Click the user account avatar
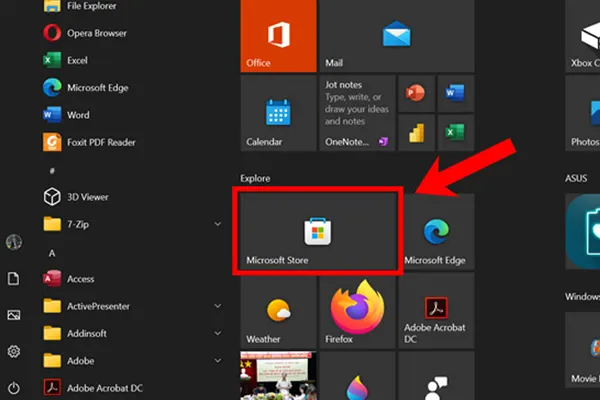 tap(14, 242)
